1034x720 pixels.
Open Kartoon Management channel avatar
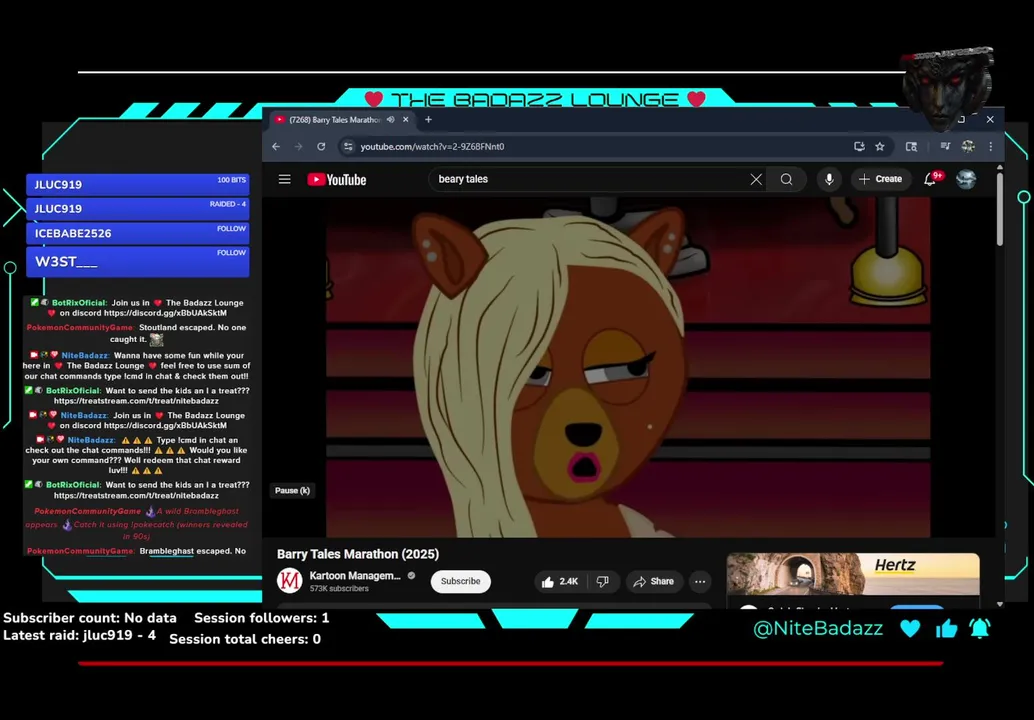(x=289, y=581)
